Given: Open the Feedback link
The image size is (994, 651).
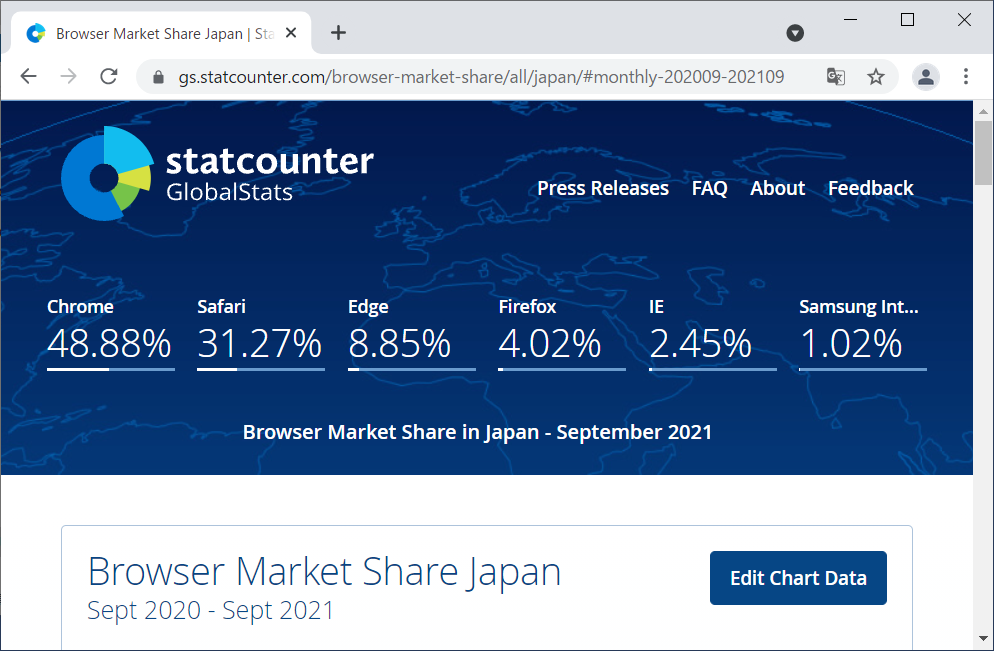Looking at the screenshot, I should pos(870,188).
